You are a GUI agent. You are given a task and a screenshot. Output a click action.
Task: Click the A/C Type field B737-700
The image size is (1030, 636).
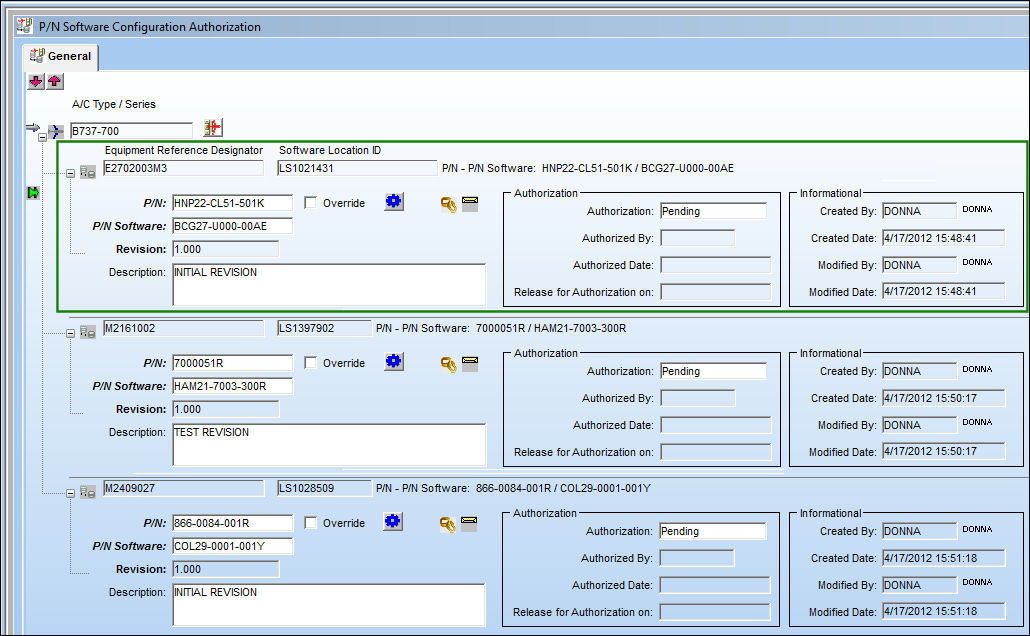(x=131, y=131)
